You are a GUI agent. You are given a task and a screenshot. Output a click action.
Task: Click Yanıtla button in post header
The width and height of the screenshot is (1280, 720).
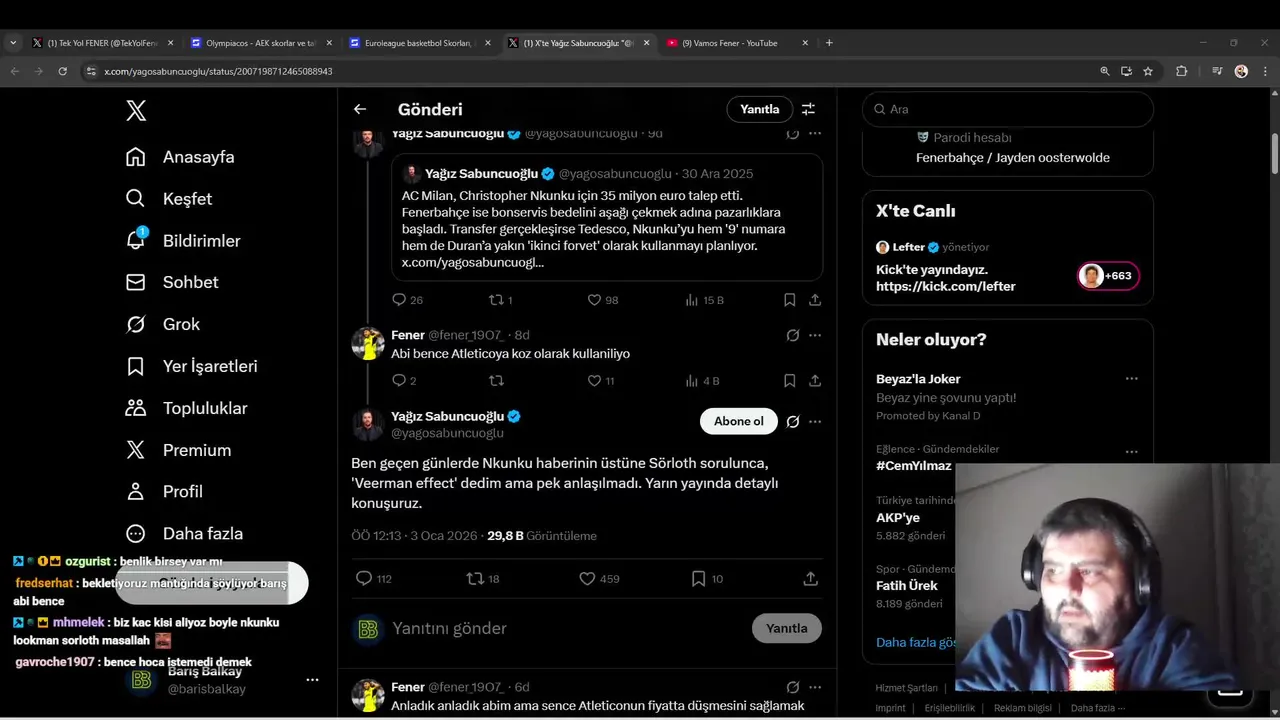tap(759, 109)
